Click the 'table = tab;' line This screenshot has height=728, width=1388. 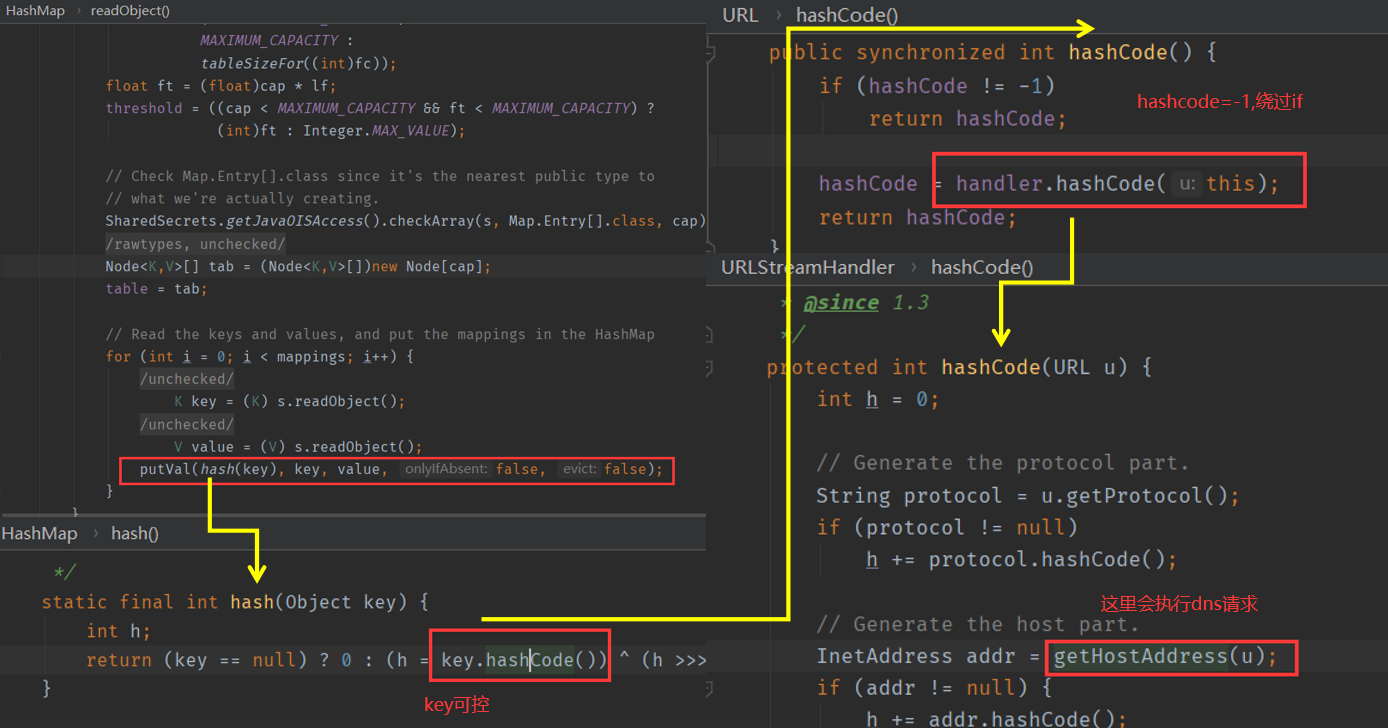(156, 288)
